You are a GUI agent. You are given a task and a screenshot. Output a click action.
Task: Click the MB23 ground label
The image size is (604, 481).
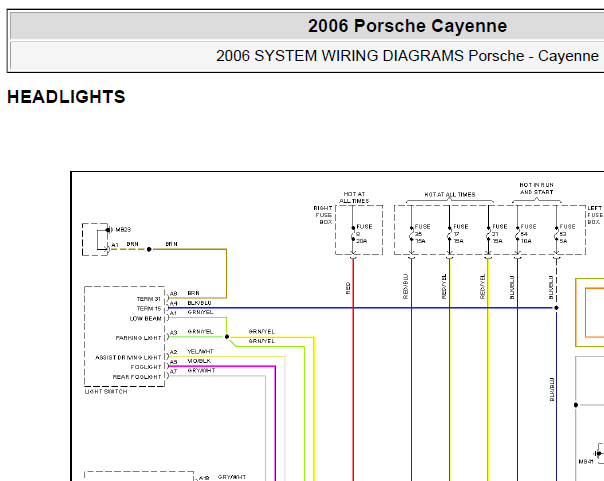click(x=123, y=230)
